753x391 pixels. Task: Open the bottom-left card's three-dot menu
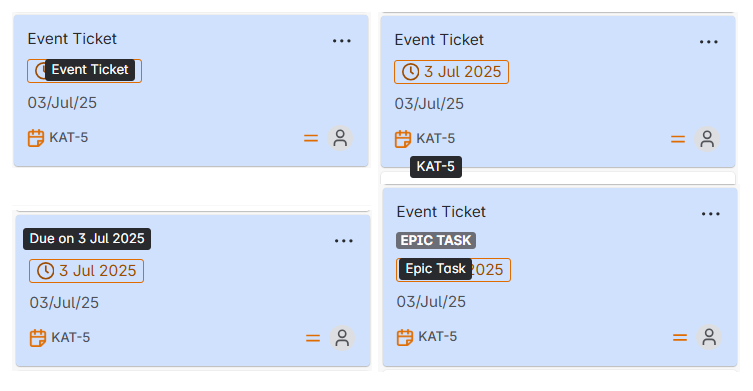pyautogui.click(x=343, y=241)
